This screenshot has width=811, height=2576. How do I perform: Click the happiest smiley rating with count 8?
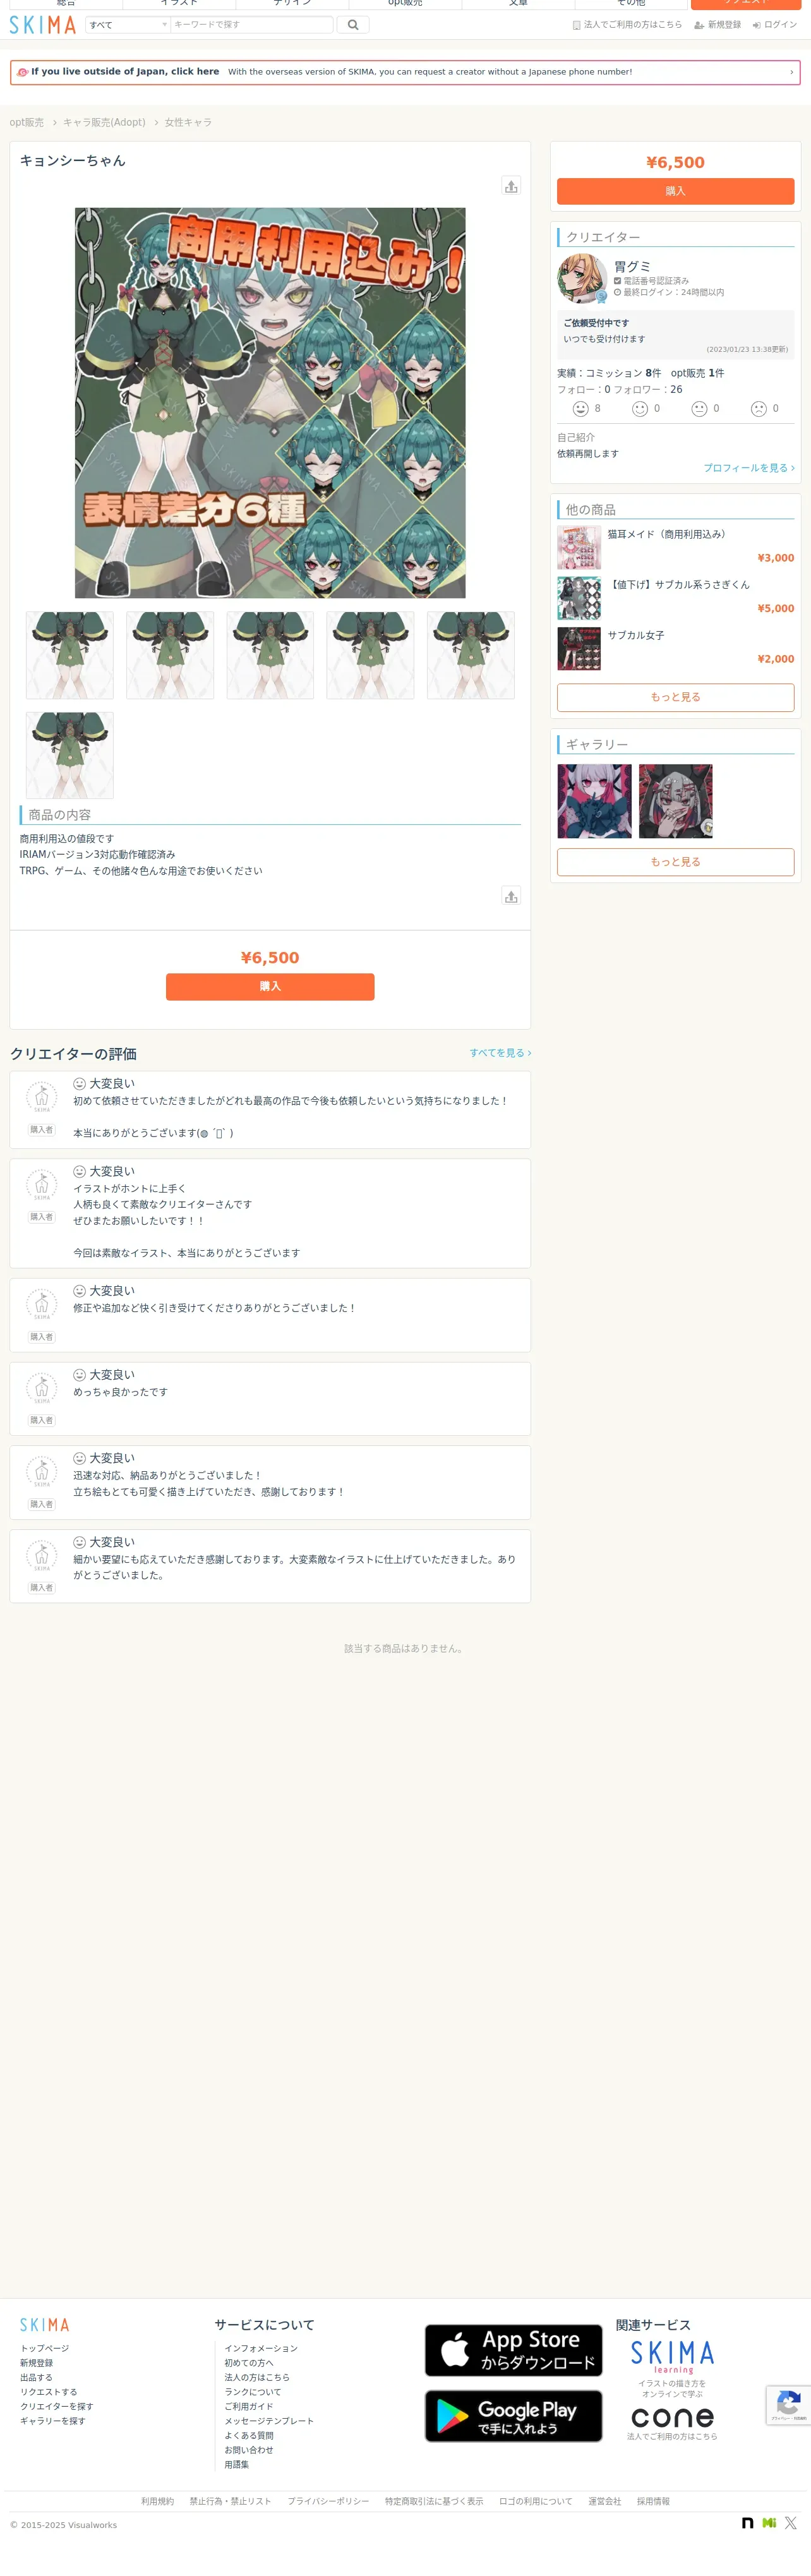580,409
